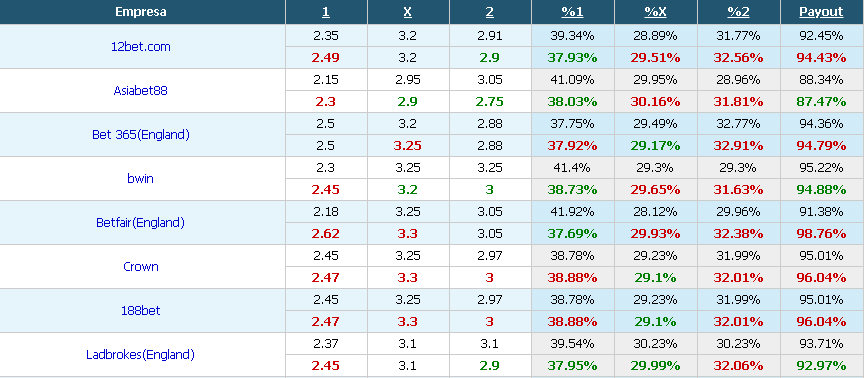Open the 12bet.com bookmaker link
864x378 pixels.
(x=141, y=47)
